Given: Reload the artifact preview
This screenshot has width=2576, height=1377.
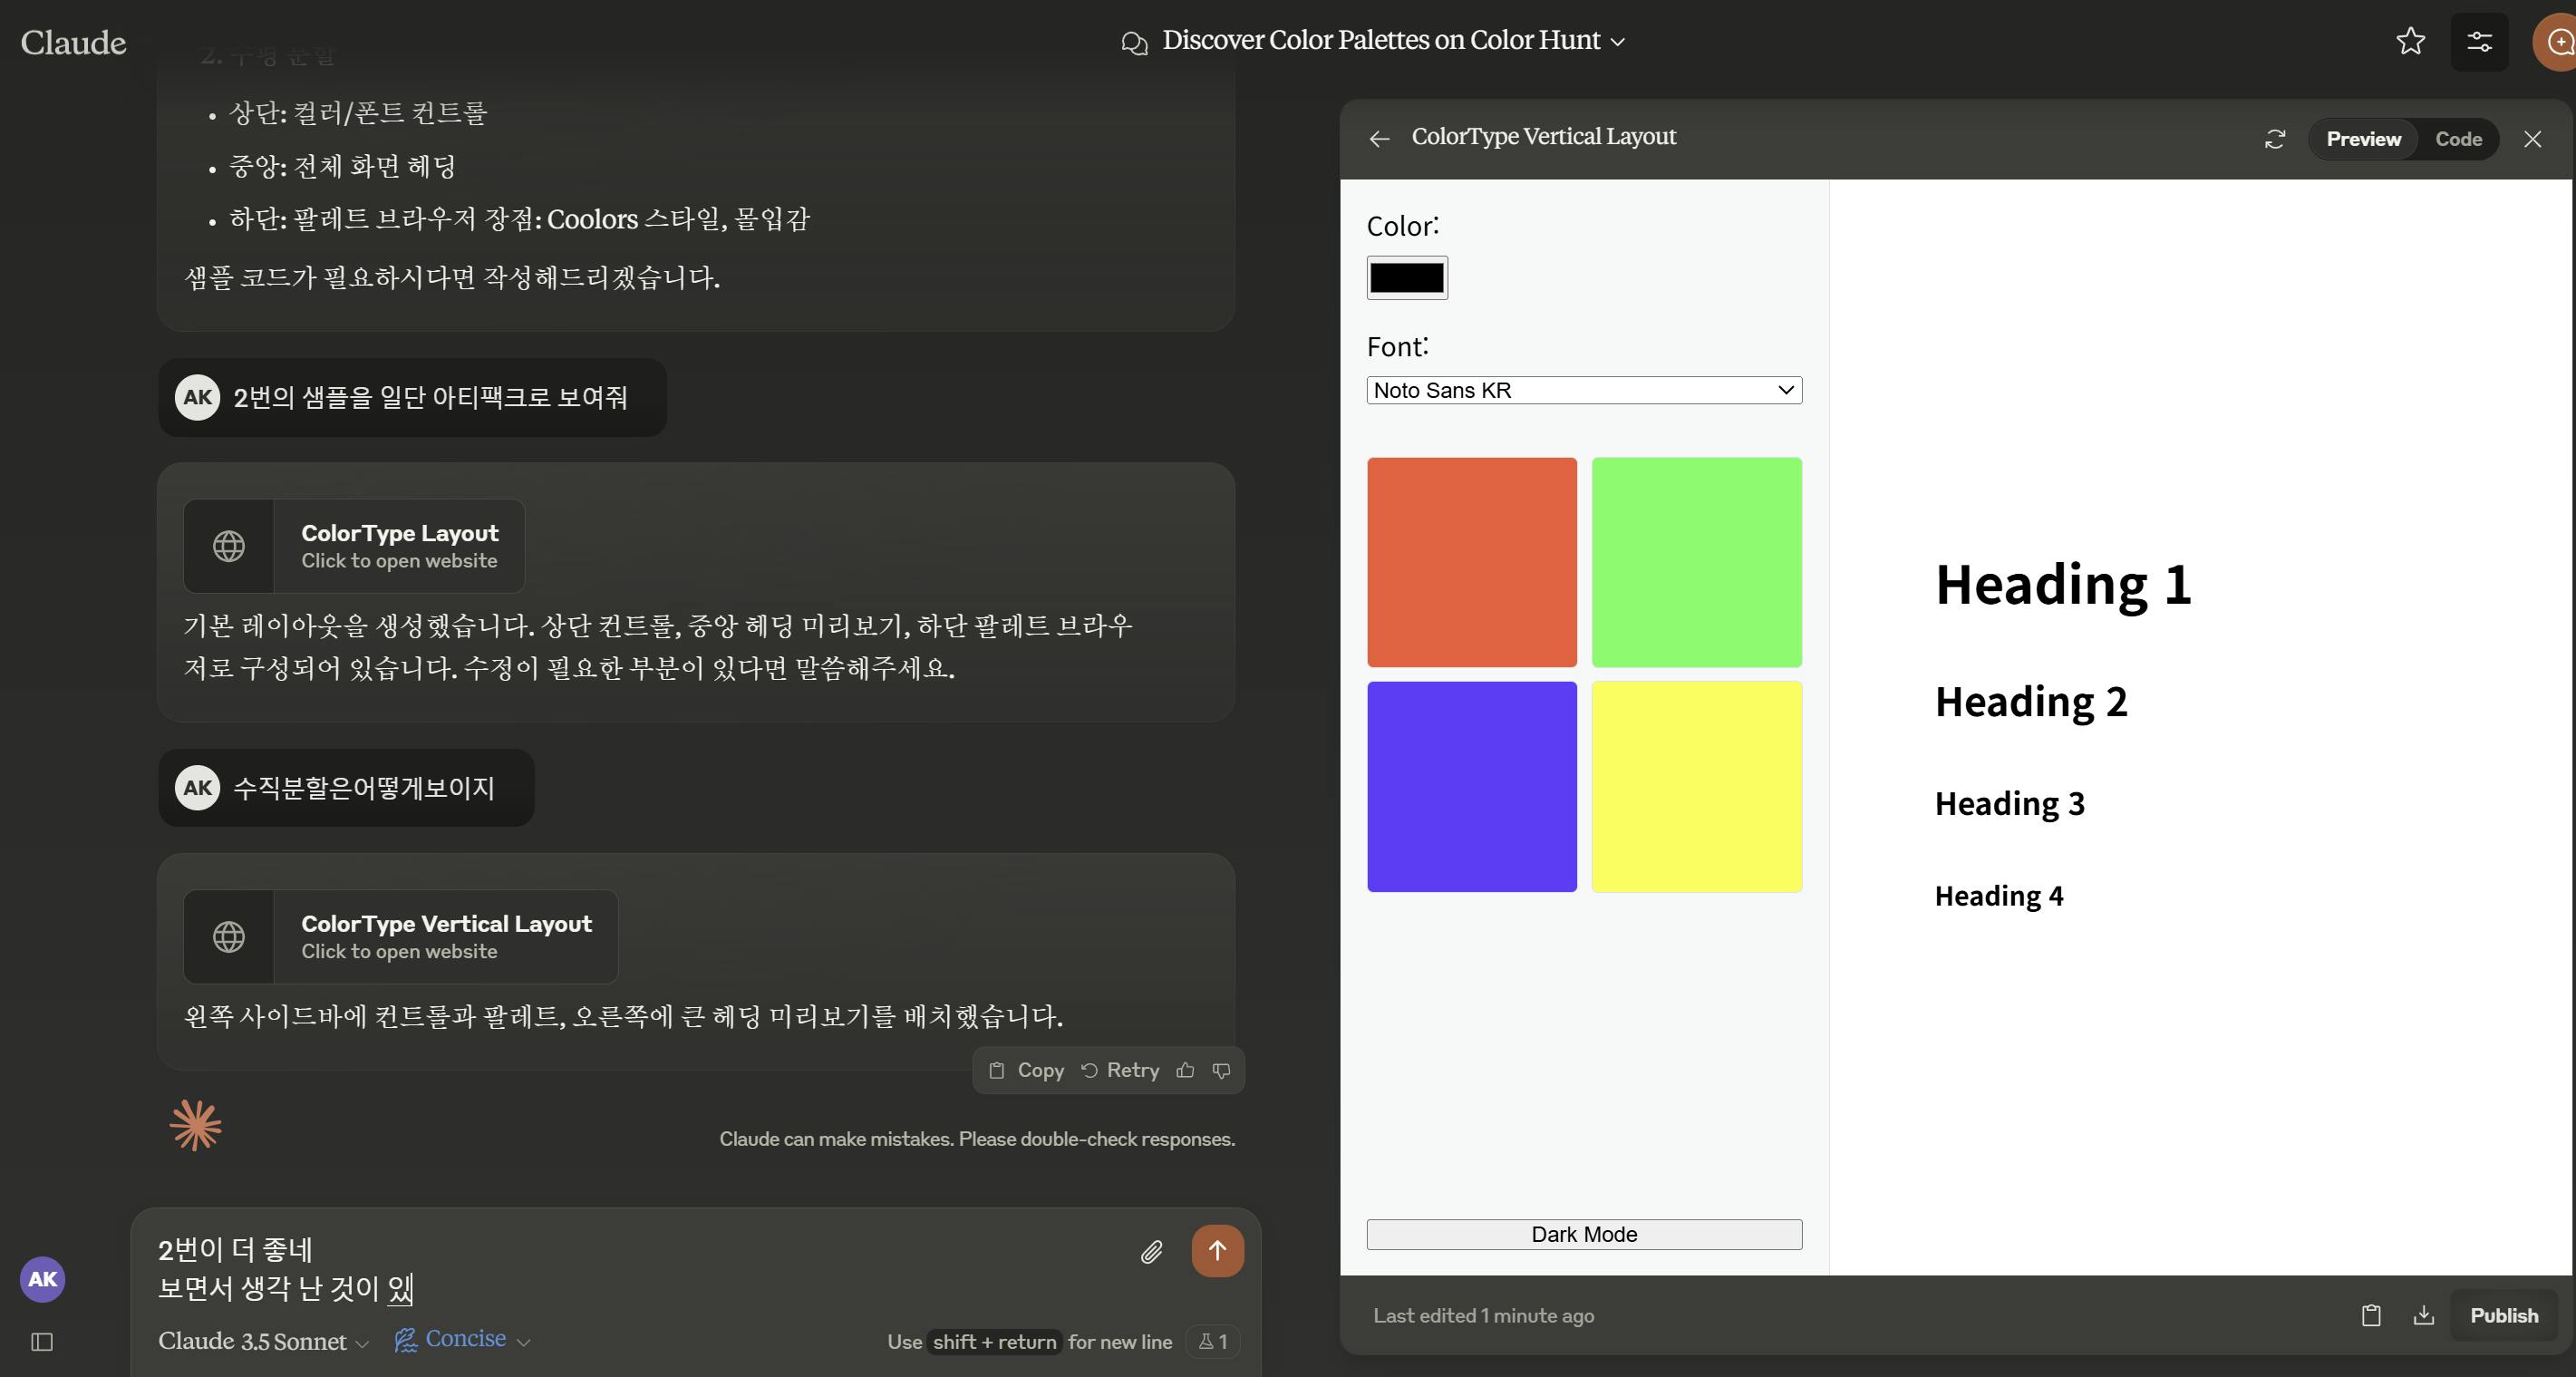Looking at the screenshot, I should click(2274, 139).
